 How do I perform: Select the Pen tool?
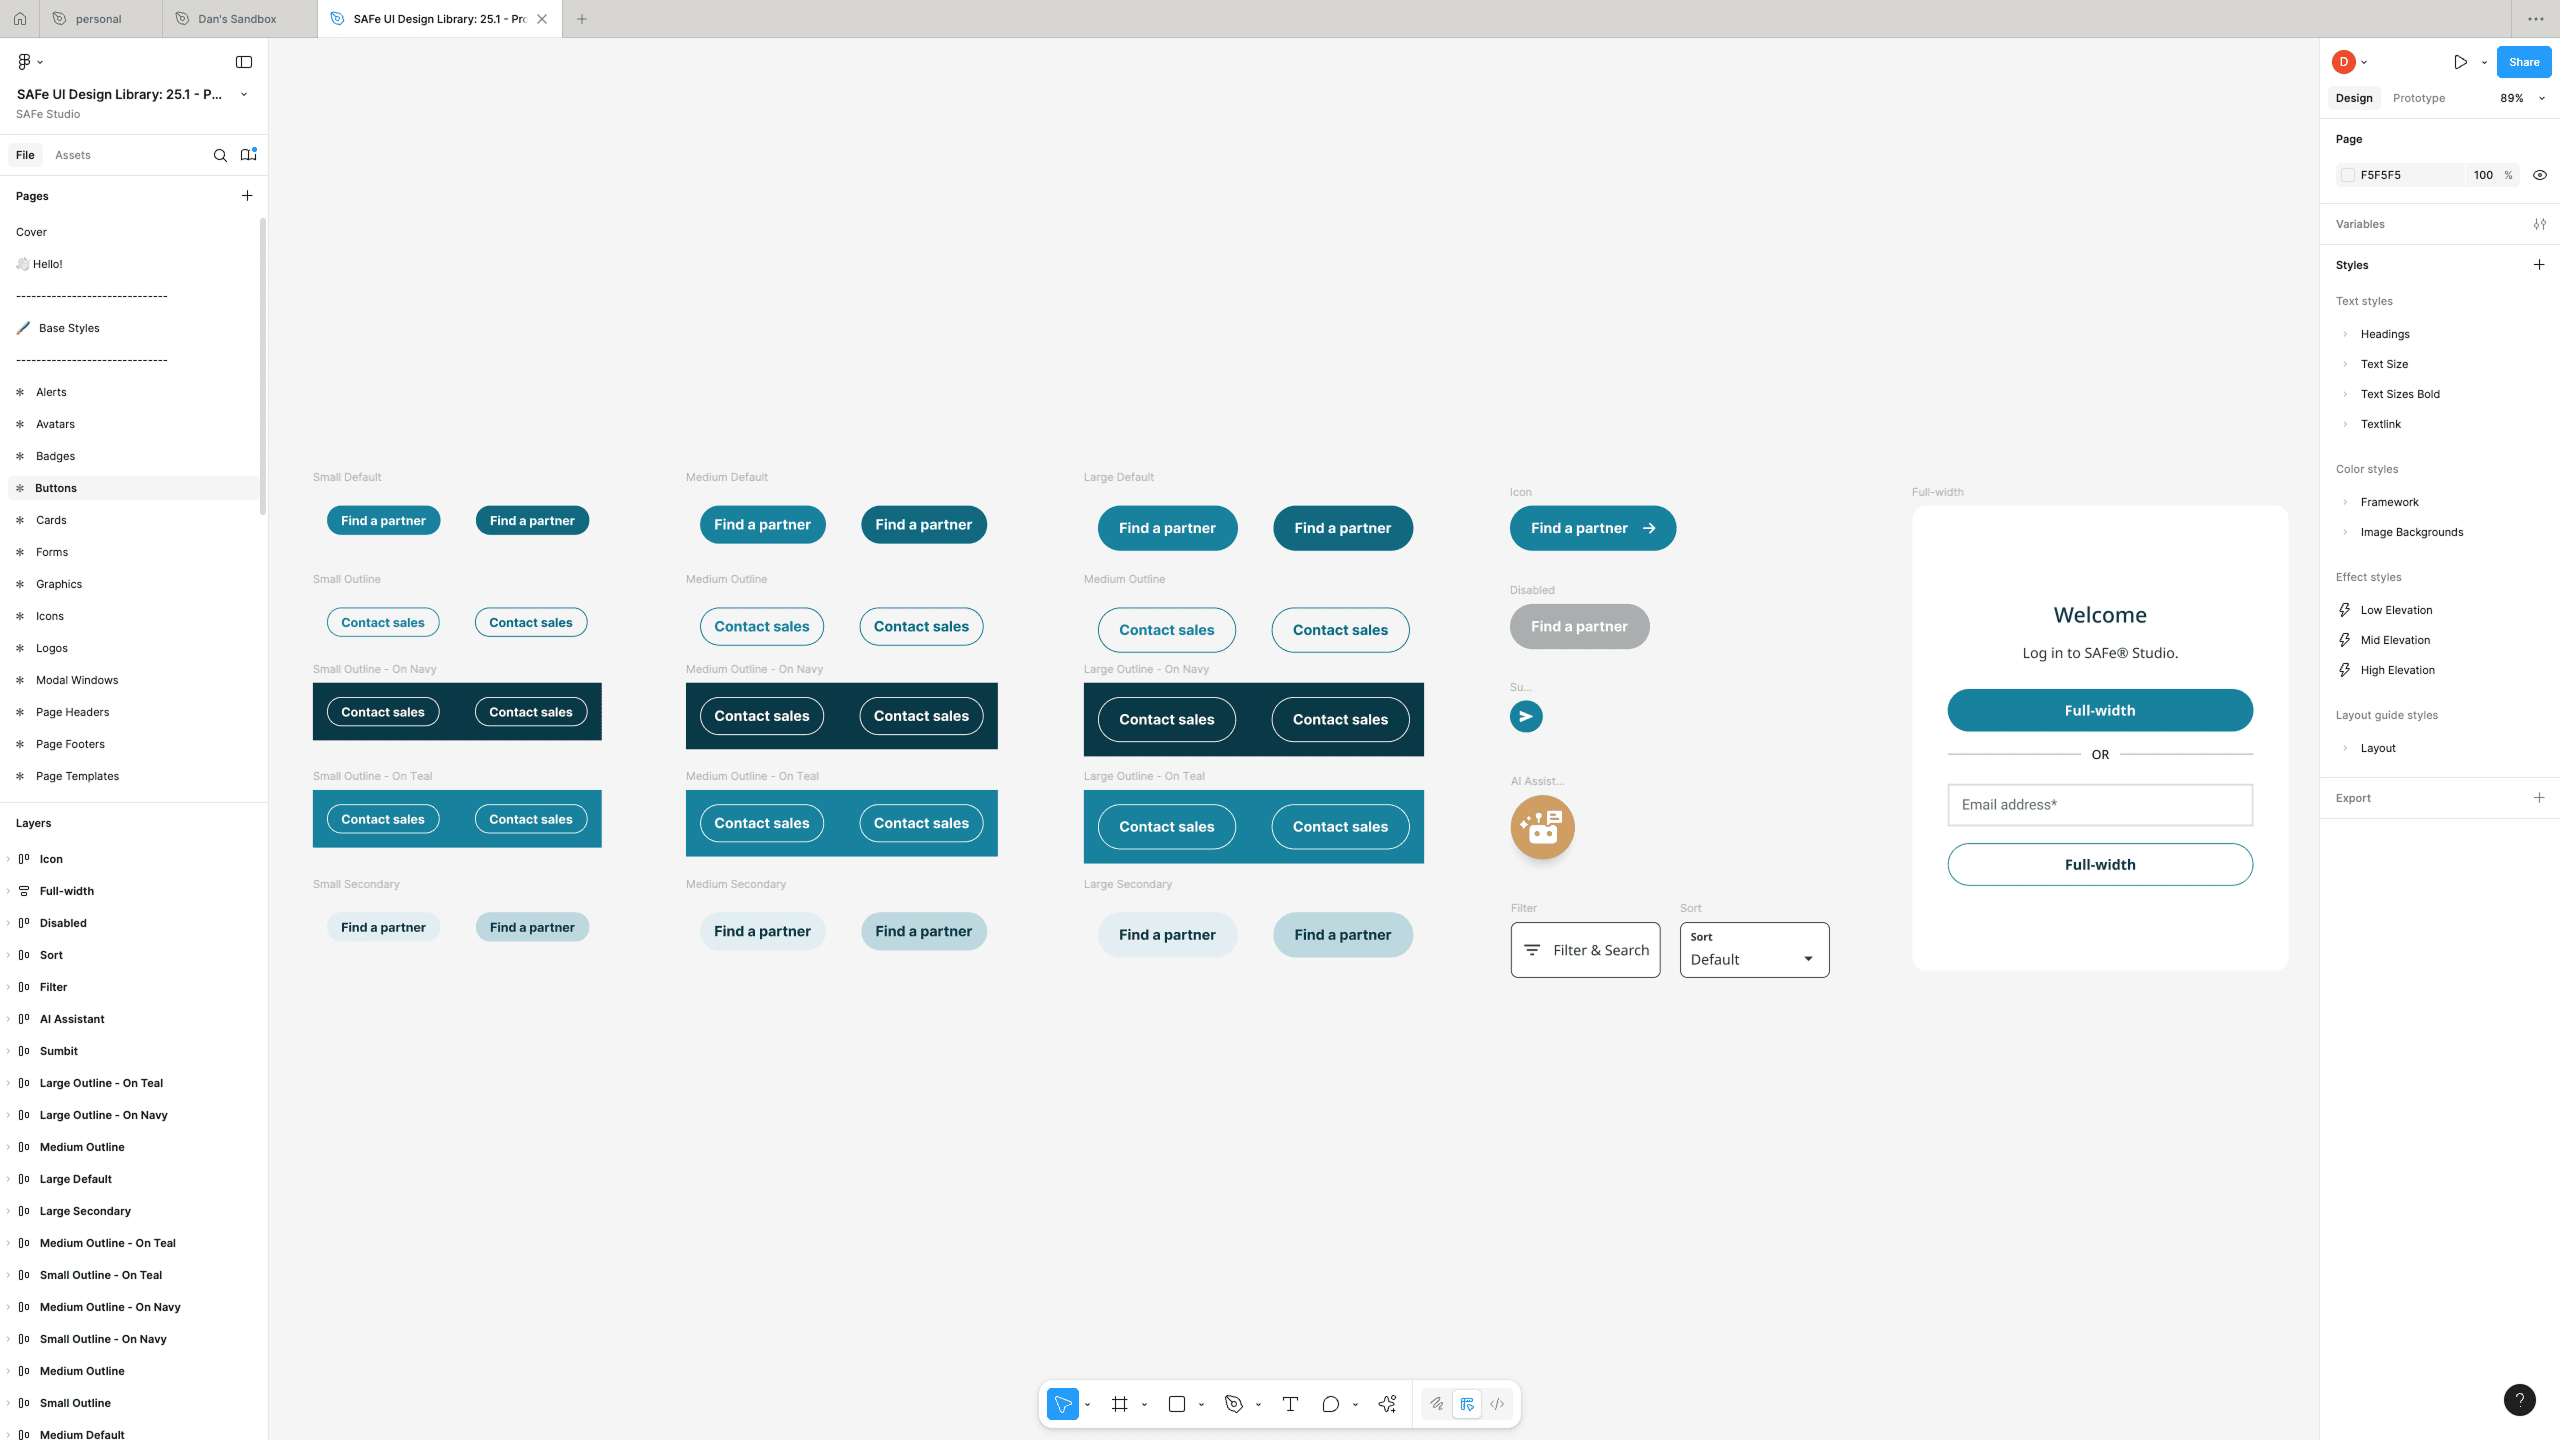[x=1233, y=1404]
